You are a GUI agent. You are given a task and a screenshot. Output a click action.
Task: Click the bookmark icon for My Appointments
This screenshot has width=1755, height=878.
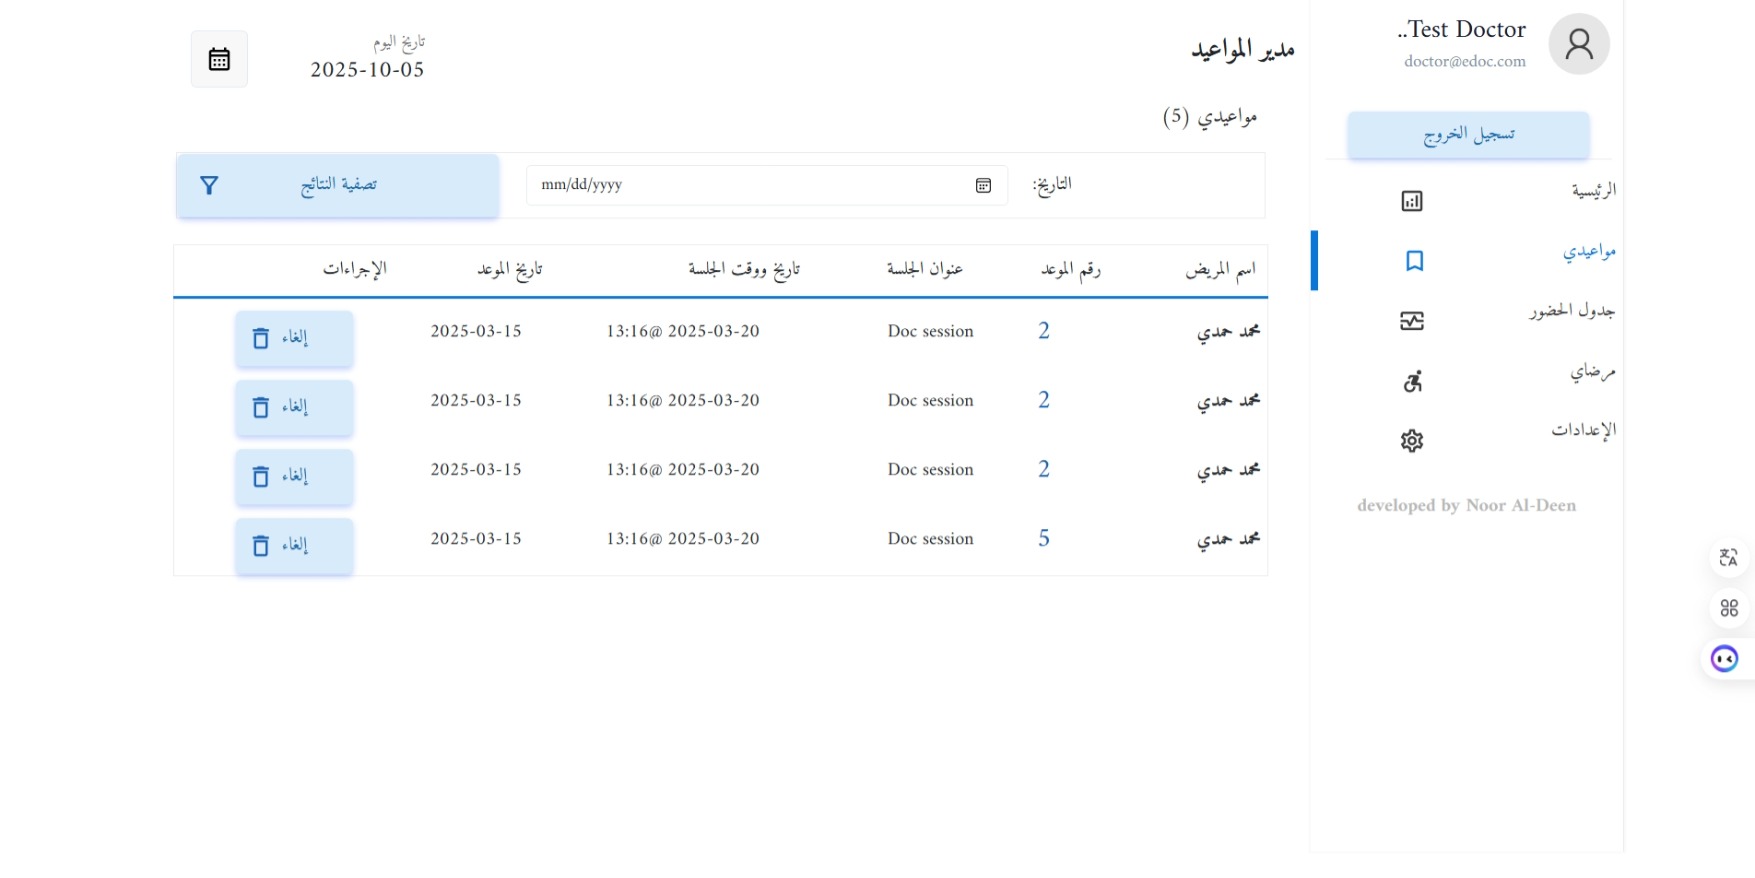pyautogui.click(x=1413, y=261)
